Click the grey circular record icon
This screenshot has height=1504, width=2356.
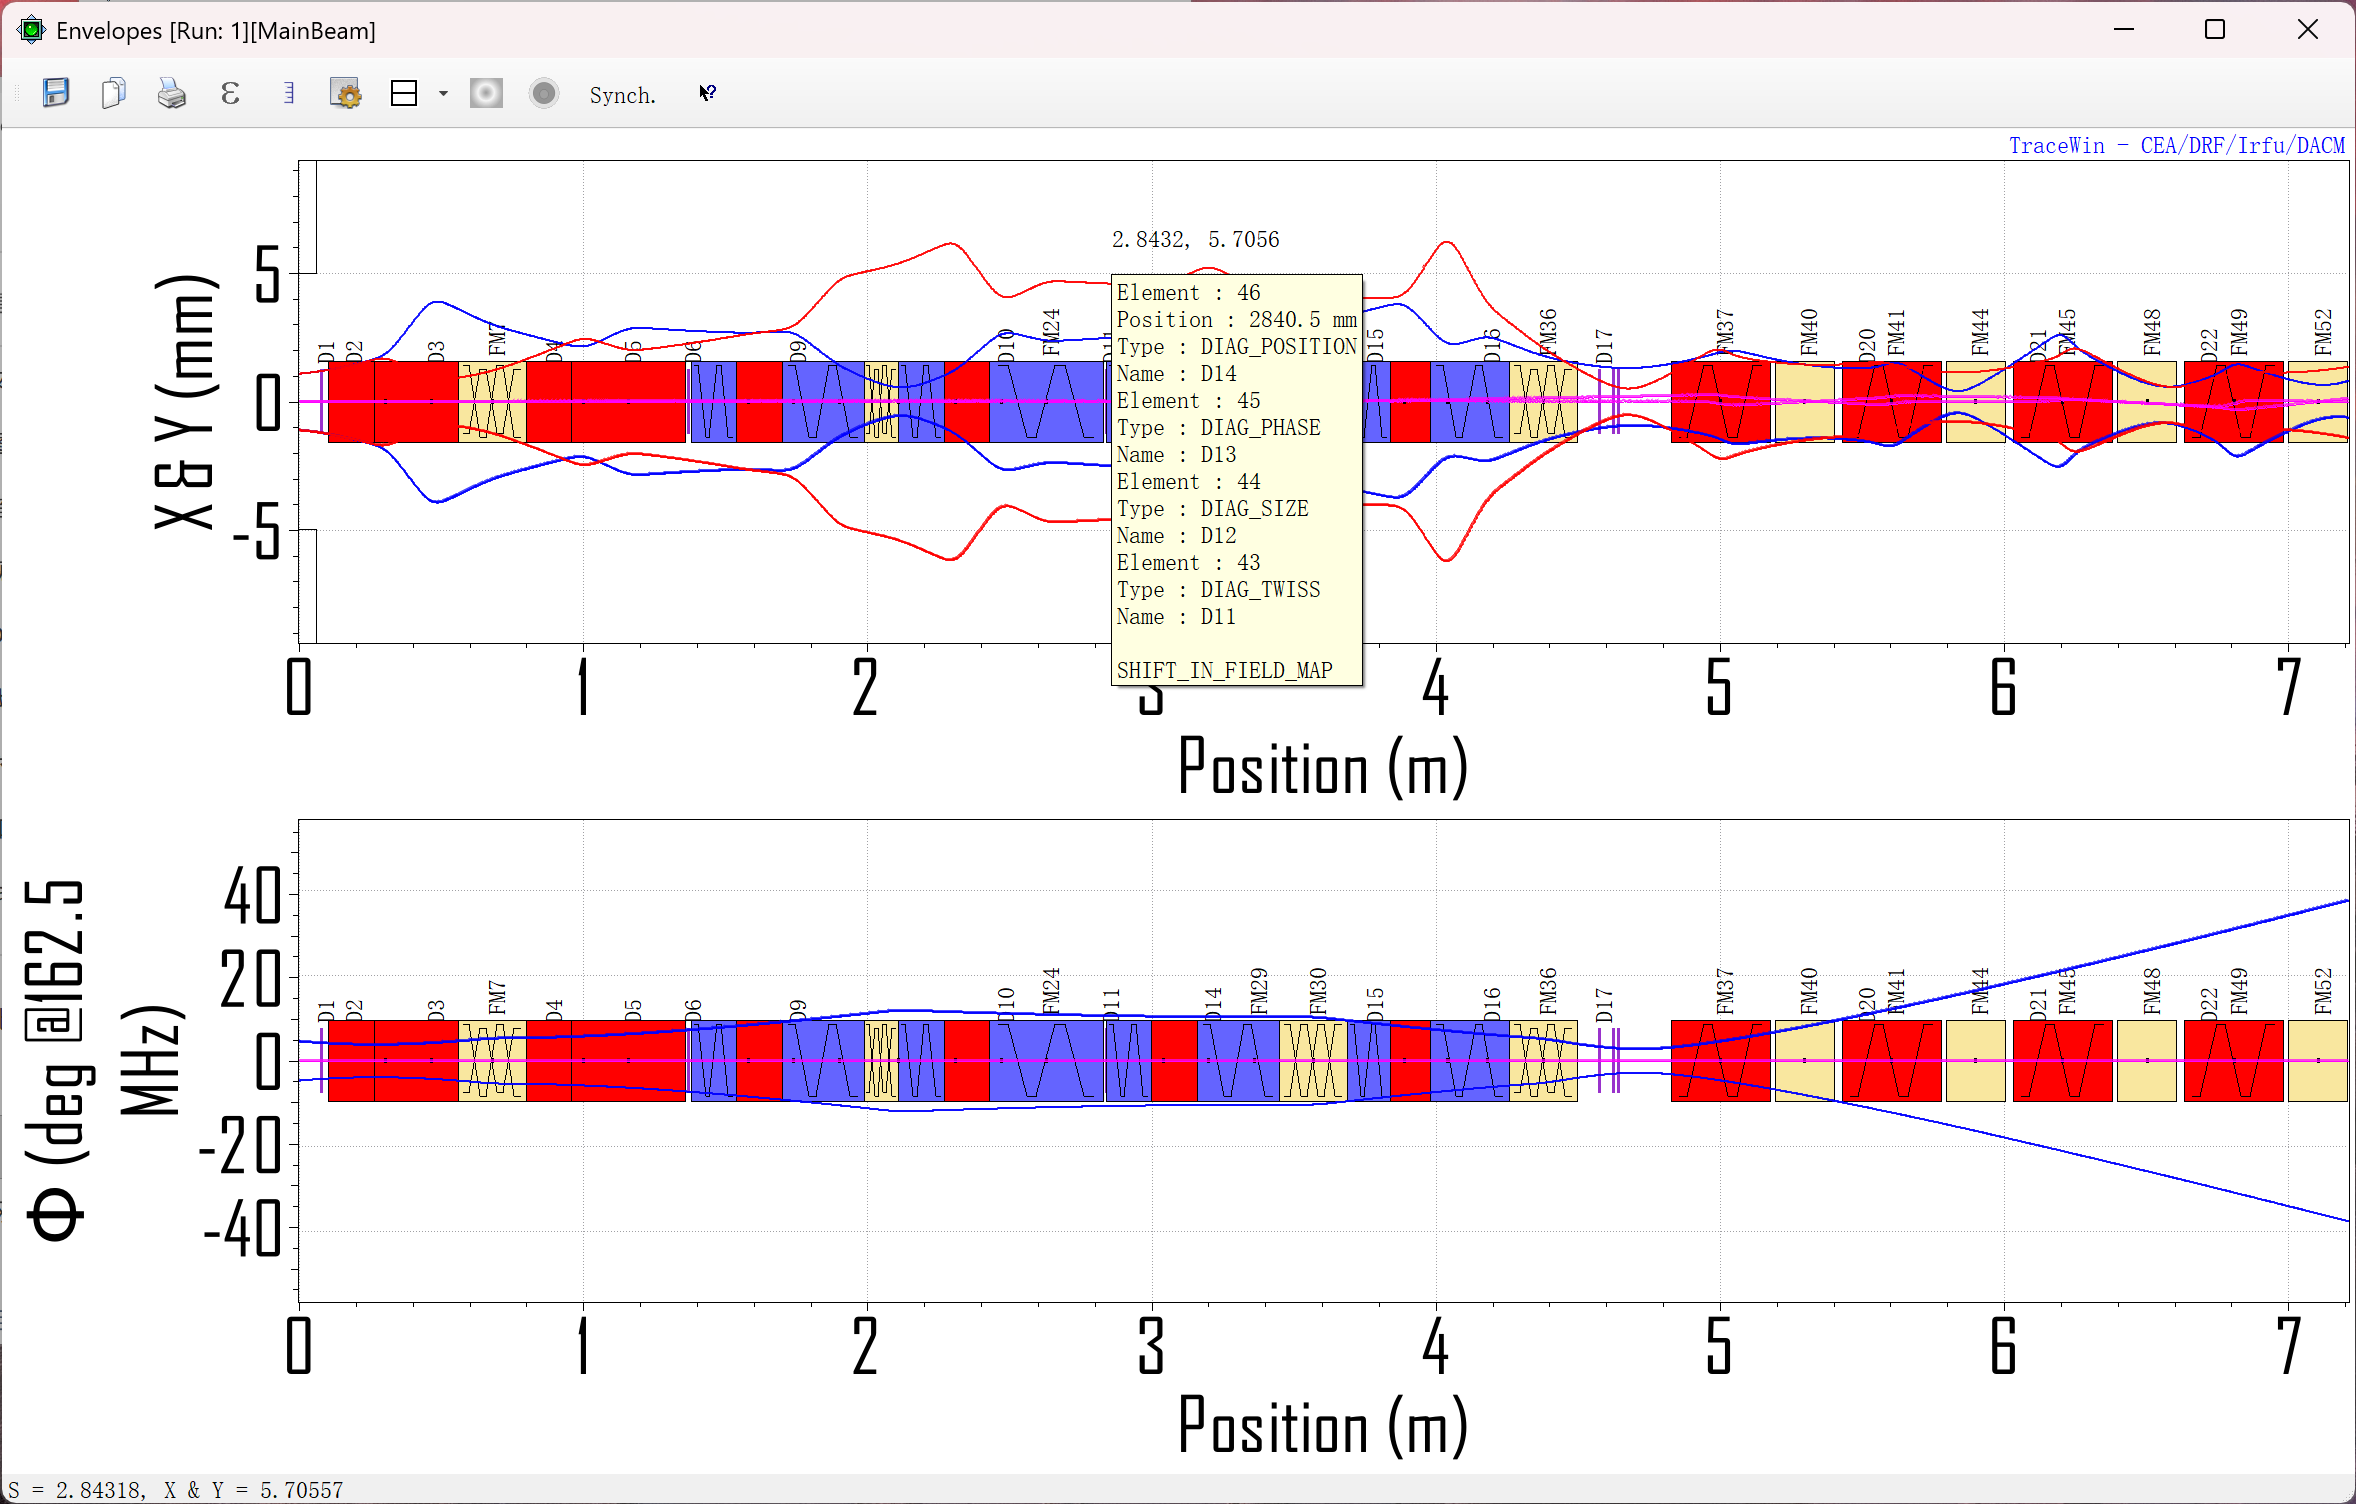[x=544, y=94]
